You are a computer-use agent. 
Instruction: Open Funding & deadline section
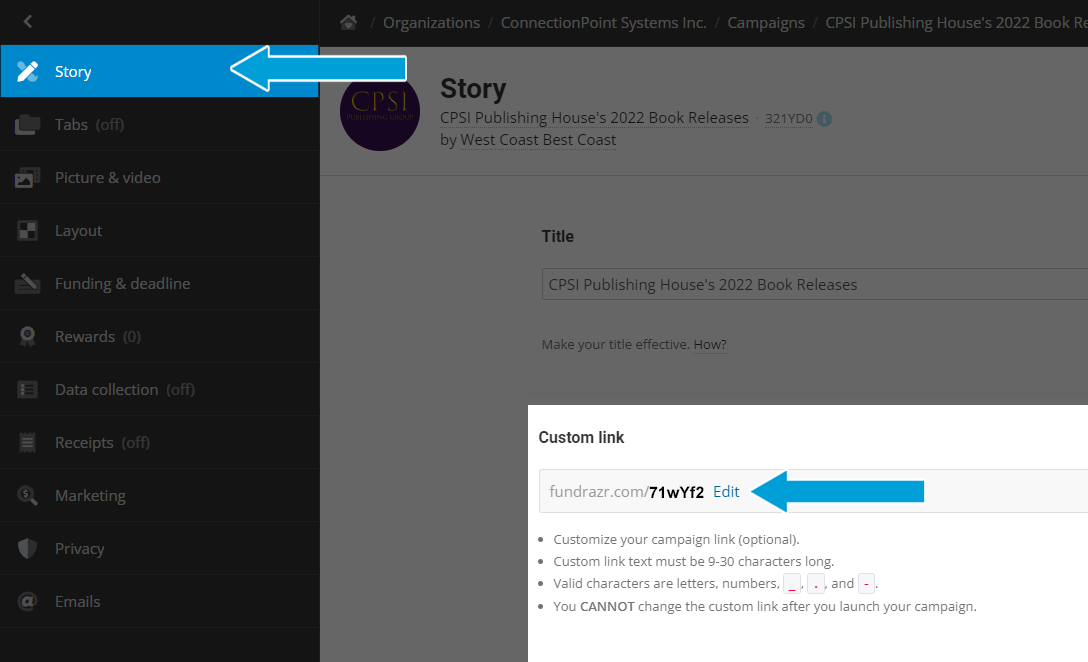click(160, 283)
